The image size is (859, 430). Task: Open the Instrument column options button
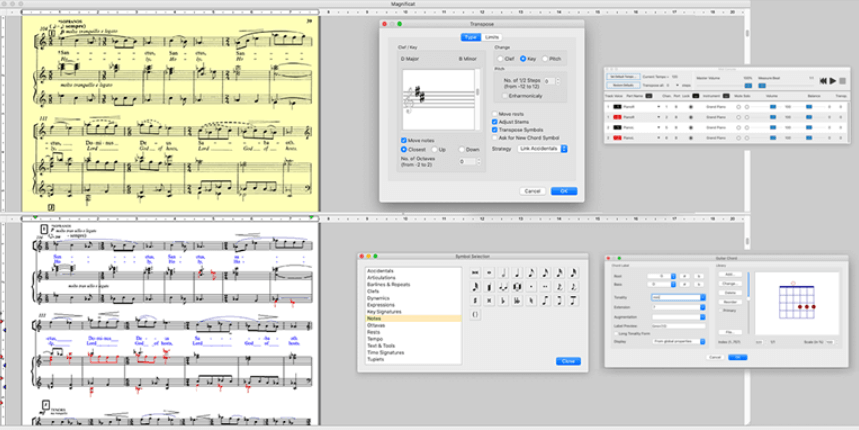click(x=726, y=96)
